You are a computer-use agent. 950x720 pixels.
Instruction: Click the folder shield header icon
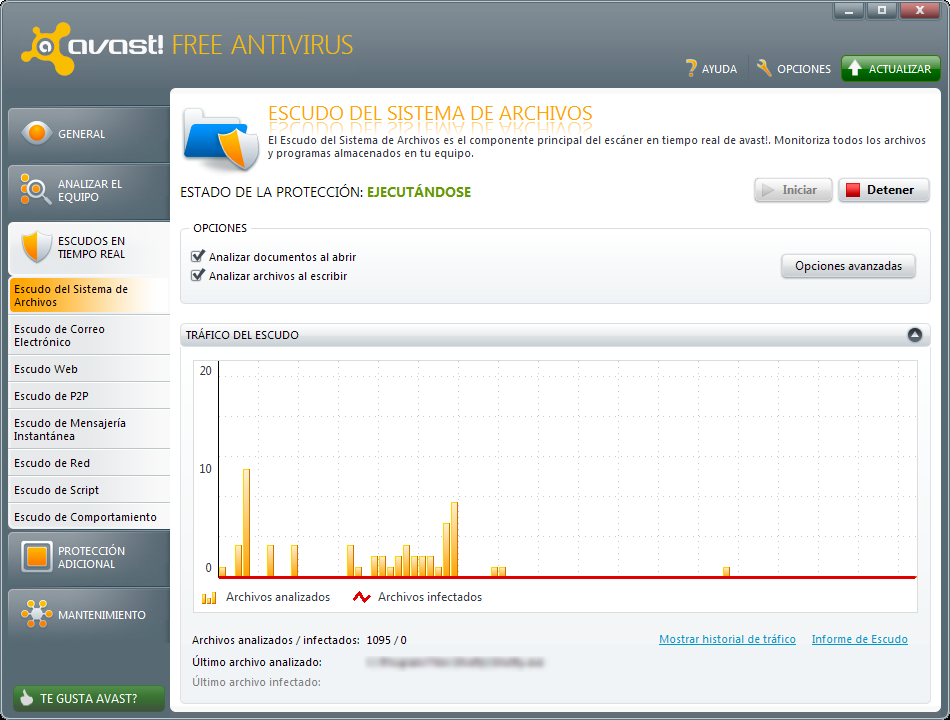coord(221,139)
